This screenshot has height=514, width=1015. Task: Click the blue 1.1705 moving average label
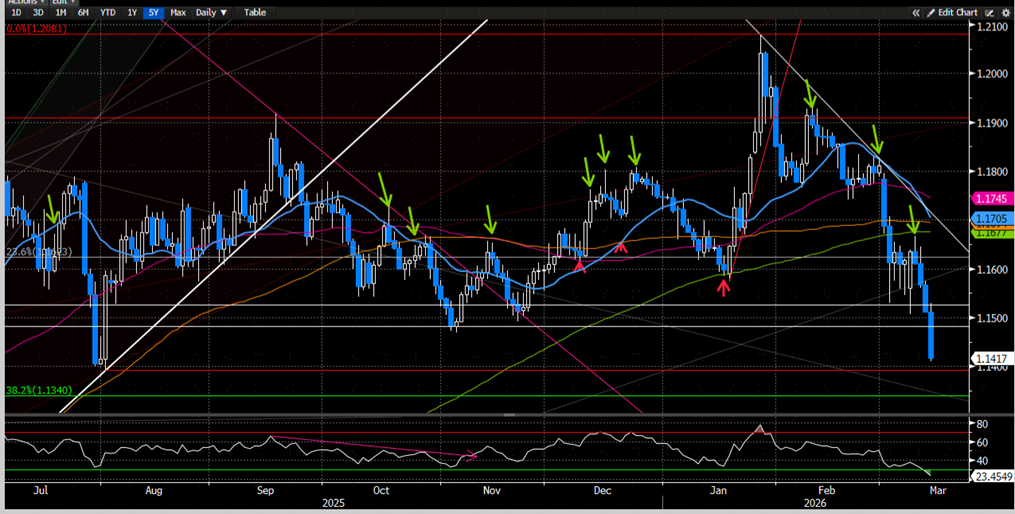pos(989,217)
